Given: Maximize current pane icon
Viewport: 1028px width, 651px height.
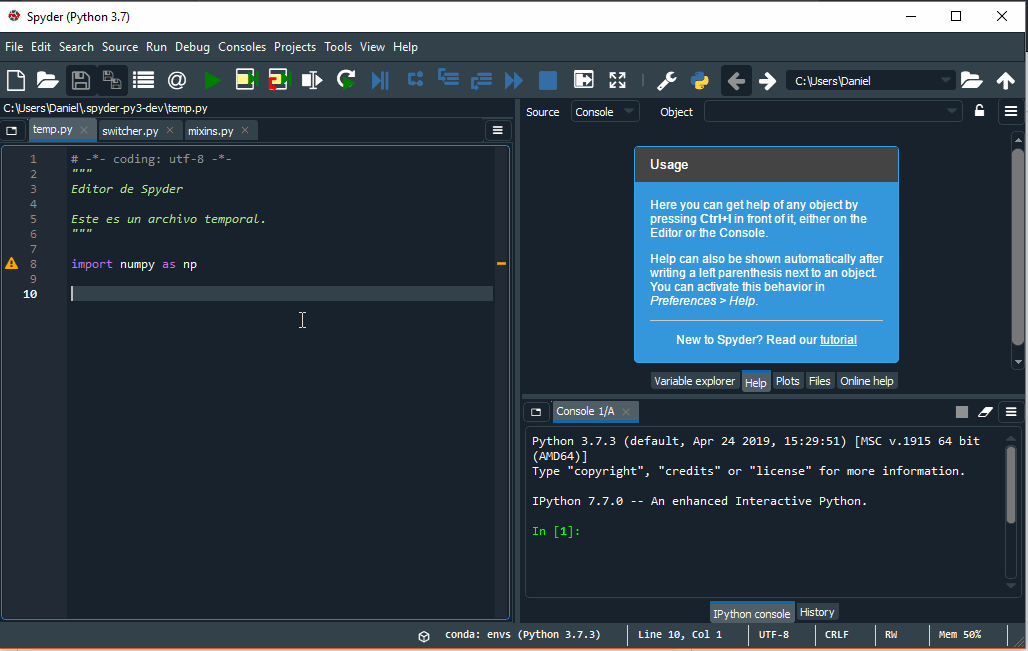Looking at the screenshot, I should tap(583, 80).
